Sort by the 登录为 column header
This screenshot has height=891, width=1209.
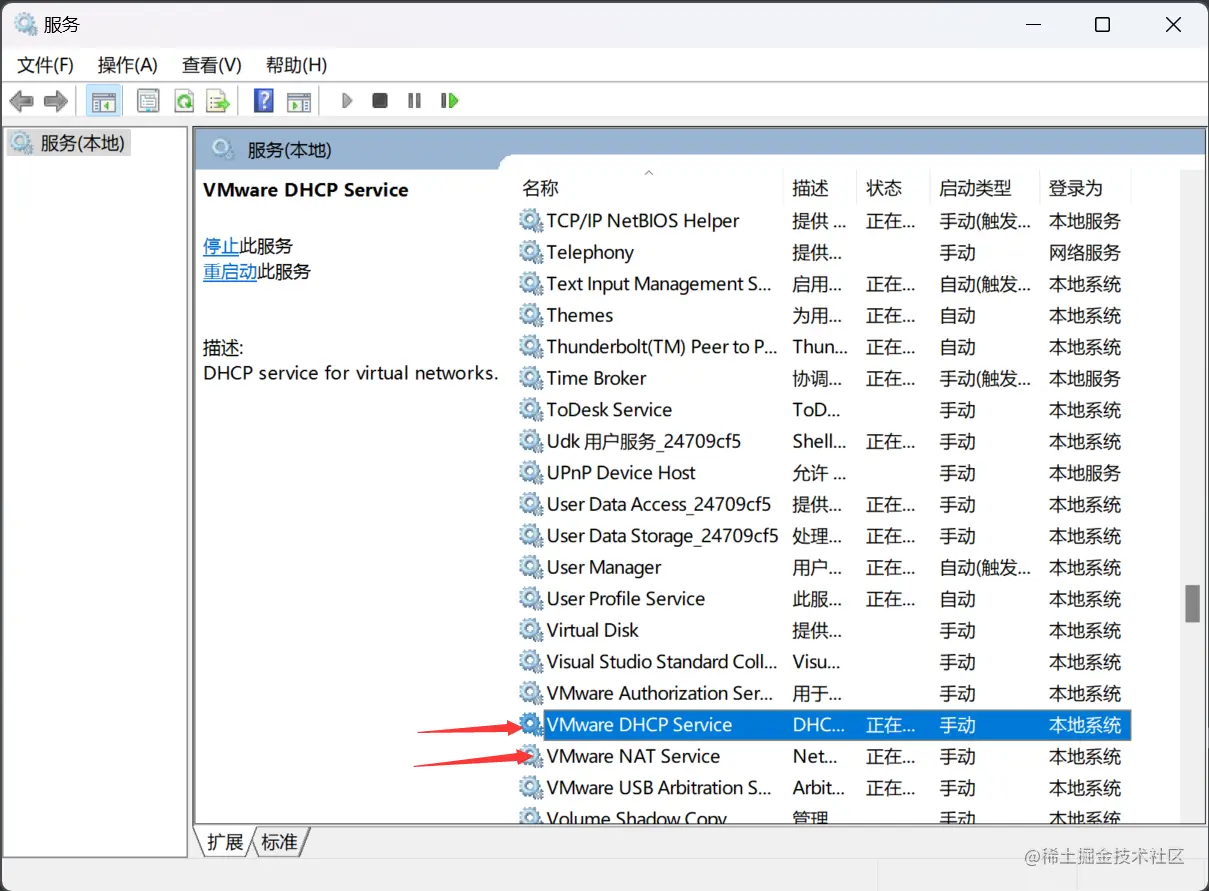1086,188
